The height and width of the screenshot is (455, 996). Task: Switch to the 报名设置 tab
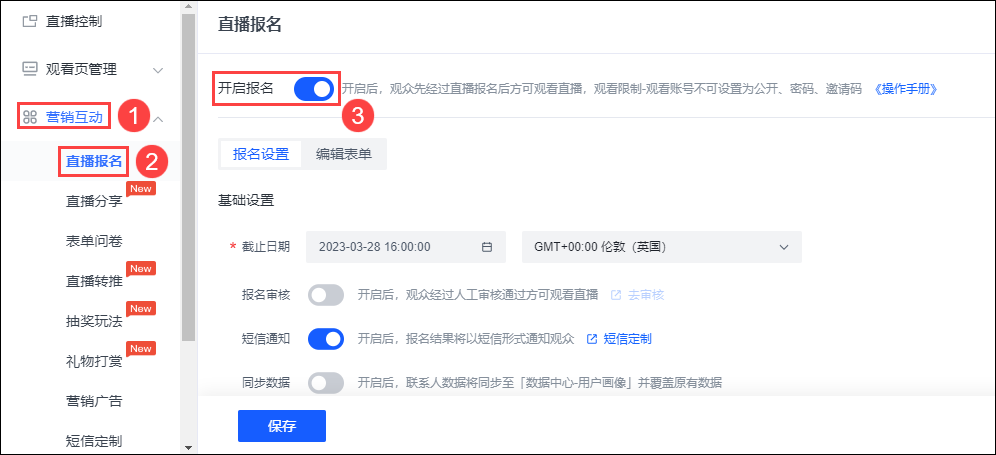coord(261,154)
